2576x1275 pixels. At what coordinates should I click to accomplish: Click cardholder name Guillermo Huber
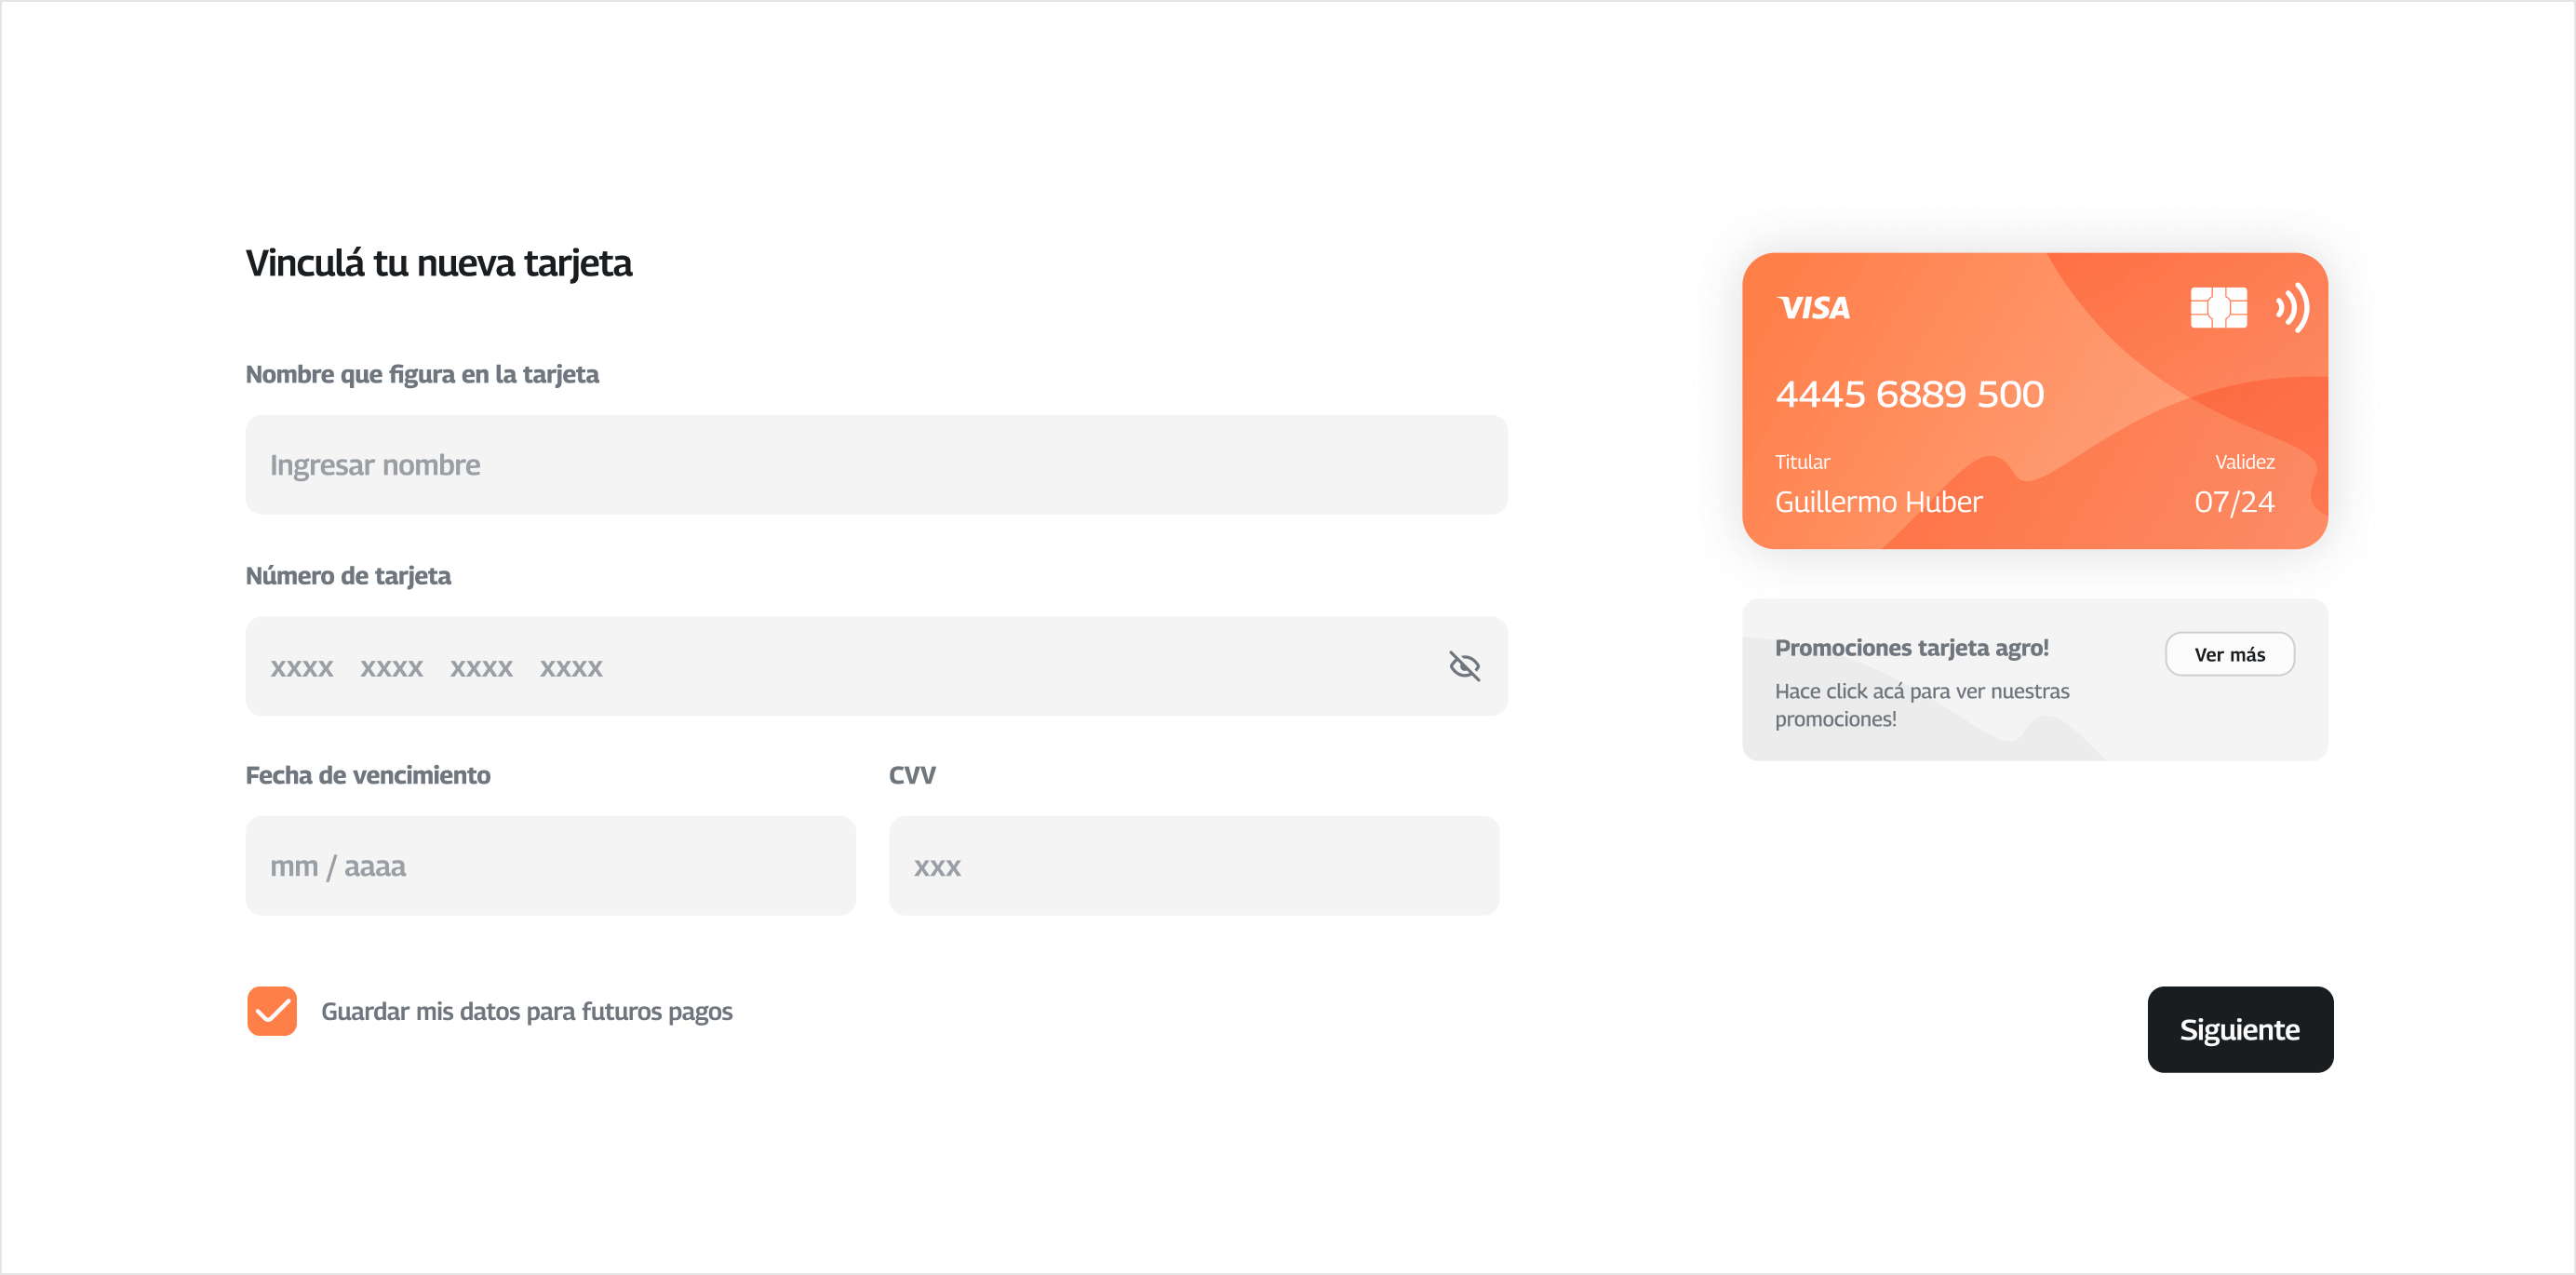point(1878,502)
